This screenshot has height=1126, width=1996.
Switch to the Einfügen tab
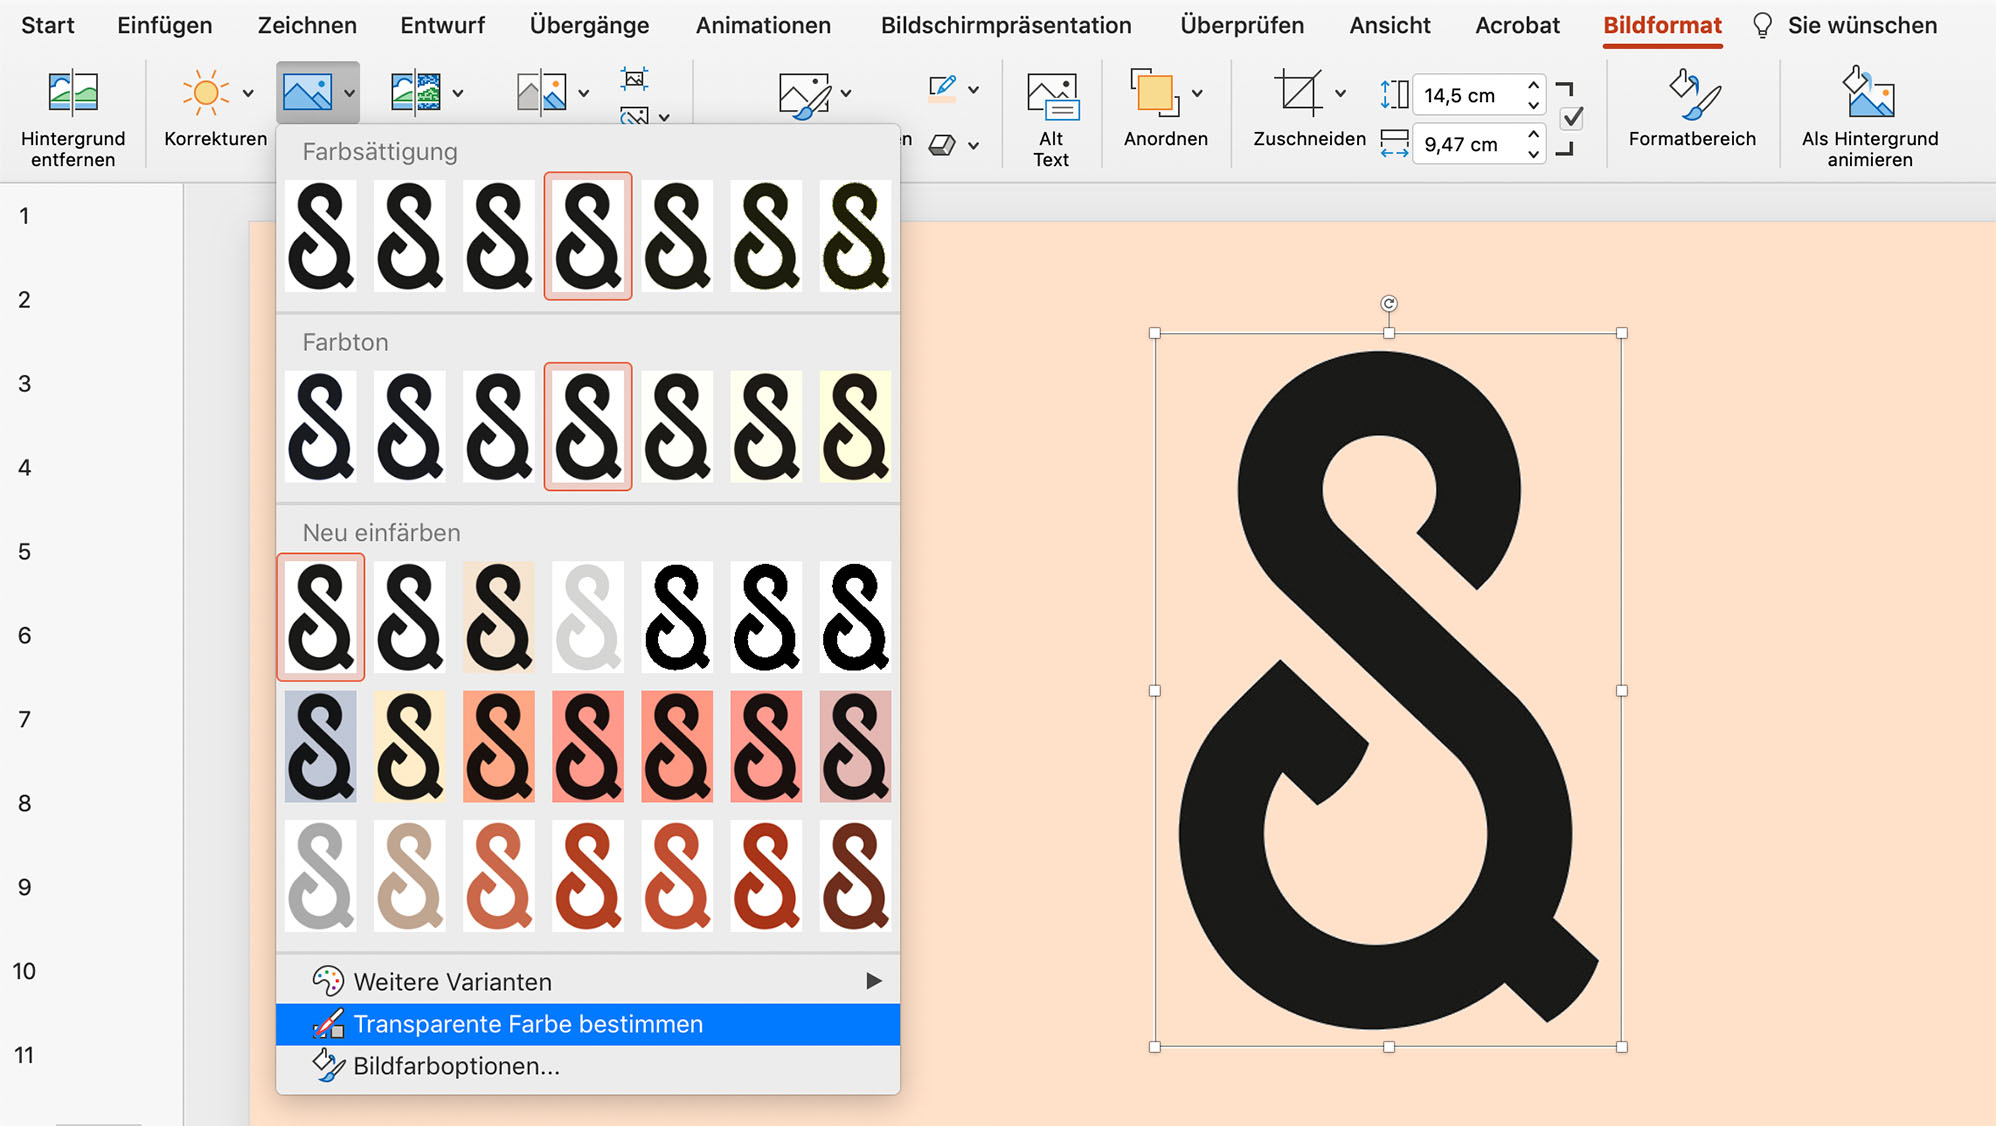pyautogui.click(x=165, y=26)
